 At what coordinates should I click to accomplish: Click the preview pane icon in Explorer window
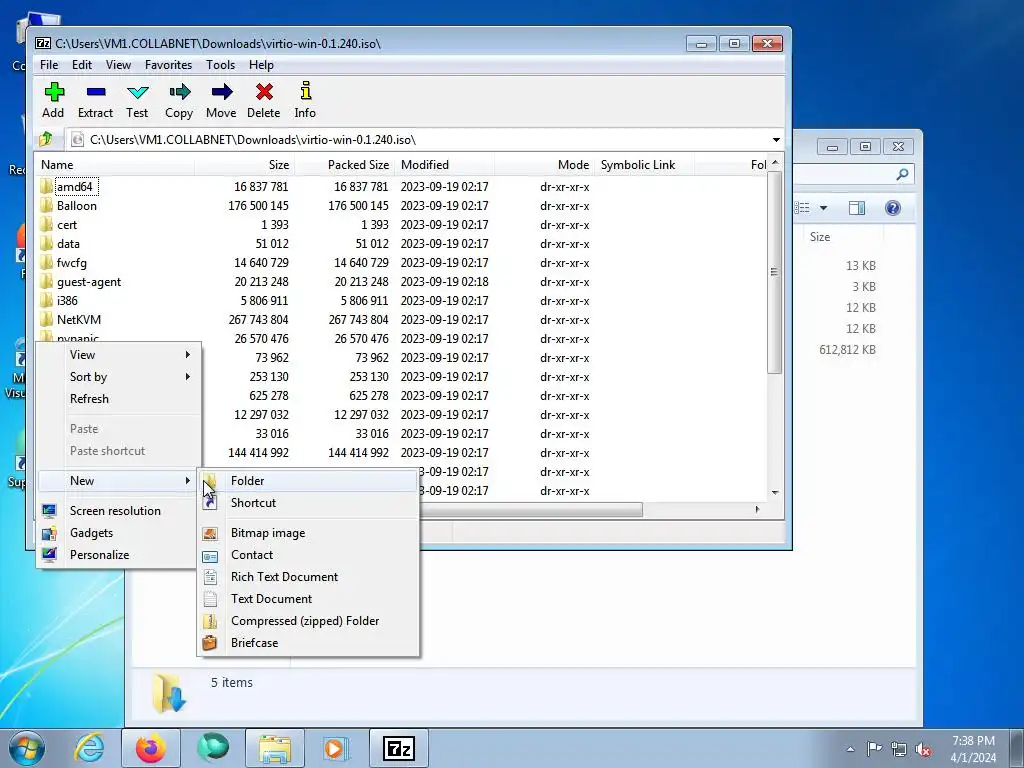click(857, 208)
